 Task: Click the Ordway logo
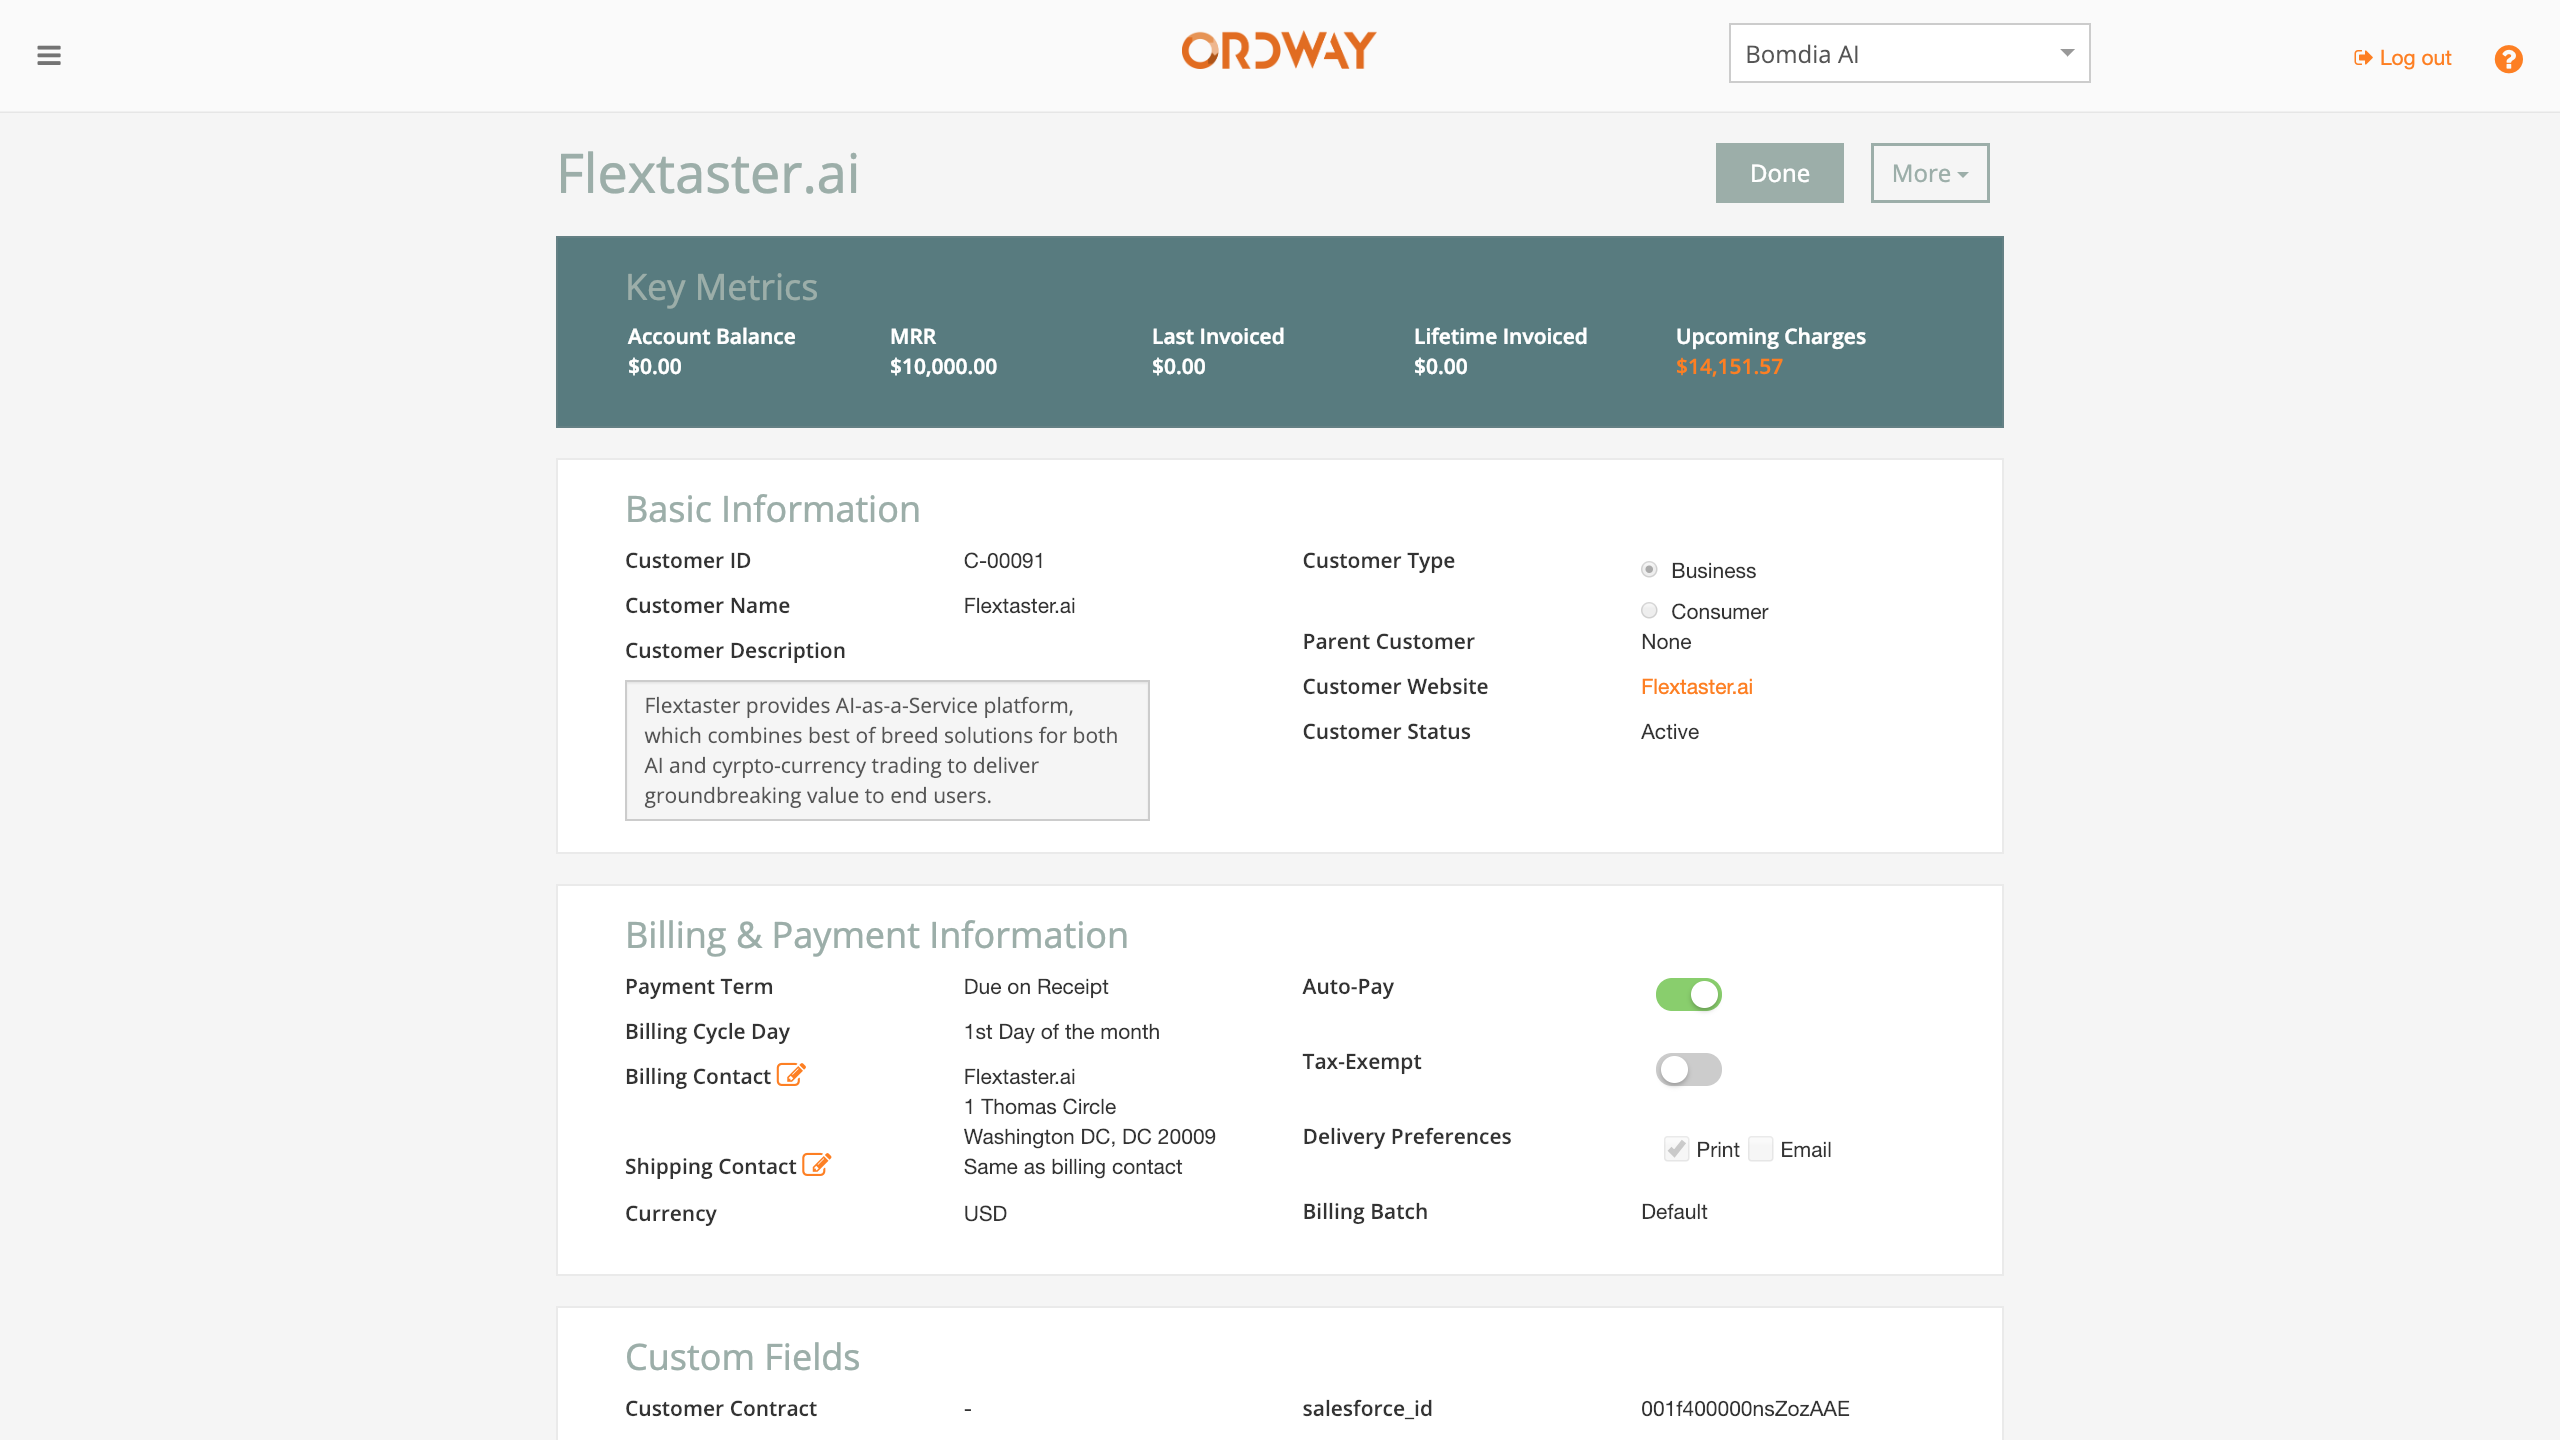(1279, 51)
